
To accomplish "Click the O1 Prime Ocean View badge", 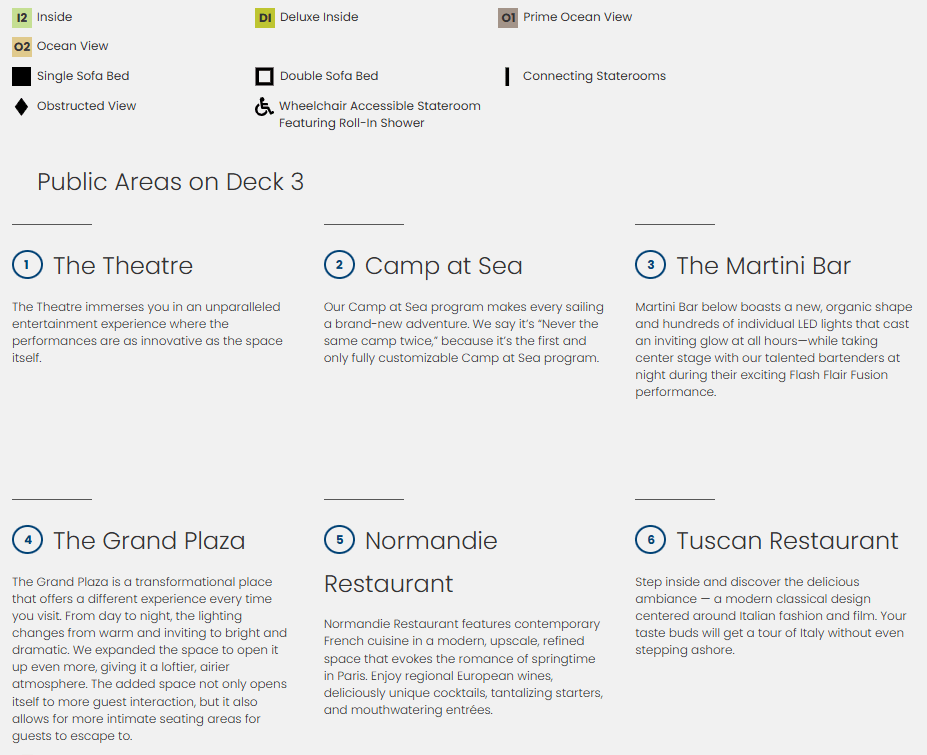I will pos(508,17).
